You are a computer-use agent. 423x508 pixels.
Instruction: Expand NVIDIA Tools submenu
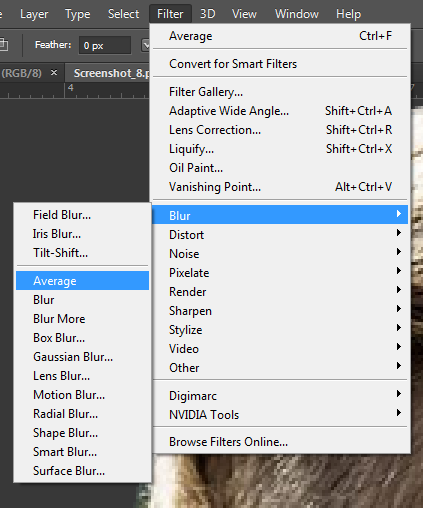coord(280,415)
